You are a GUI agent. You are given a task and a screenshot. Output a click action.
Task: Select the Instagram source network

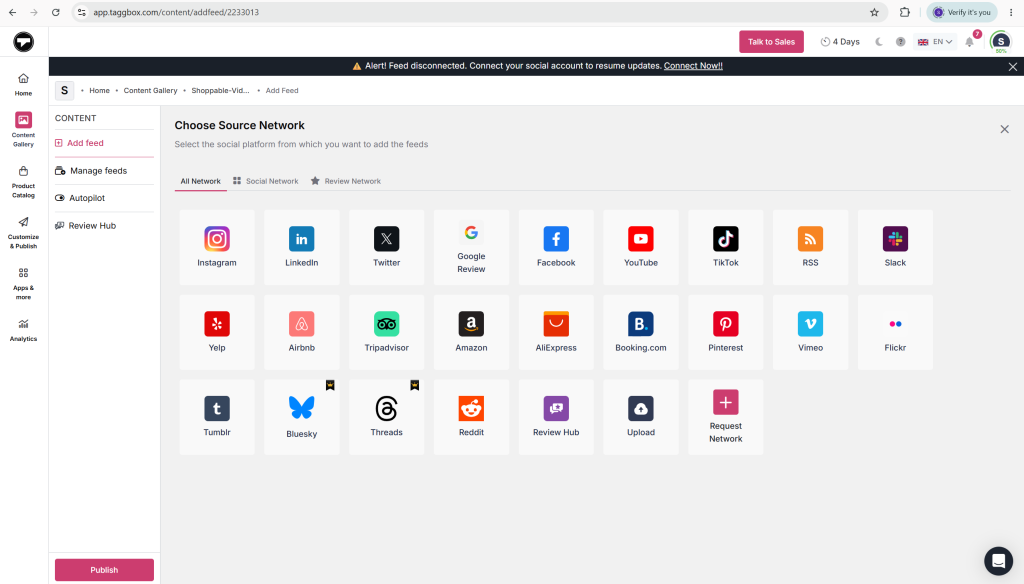point(217,247)
